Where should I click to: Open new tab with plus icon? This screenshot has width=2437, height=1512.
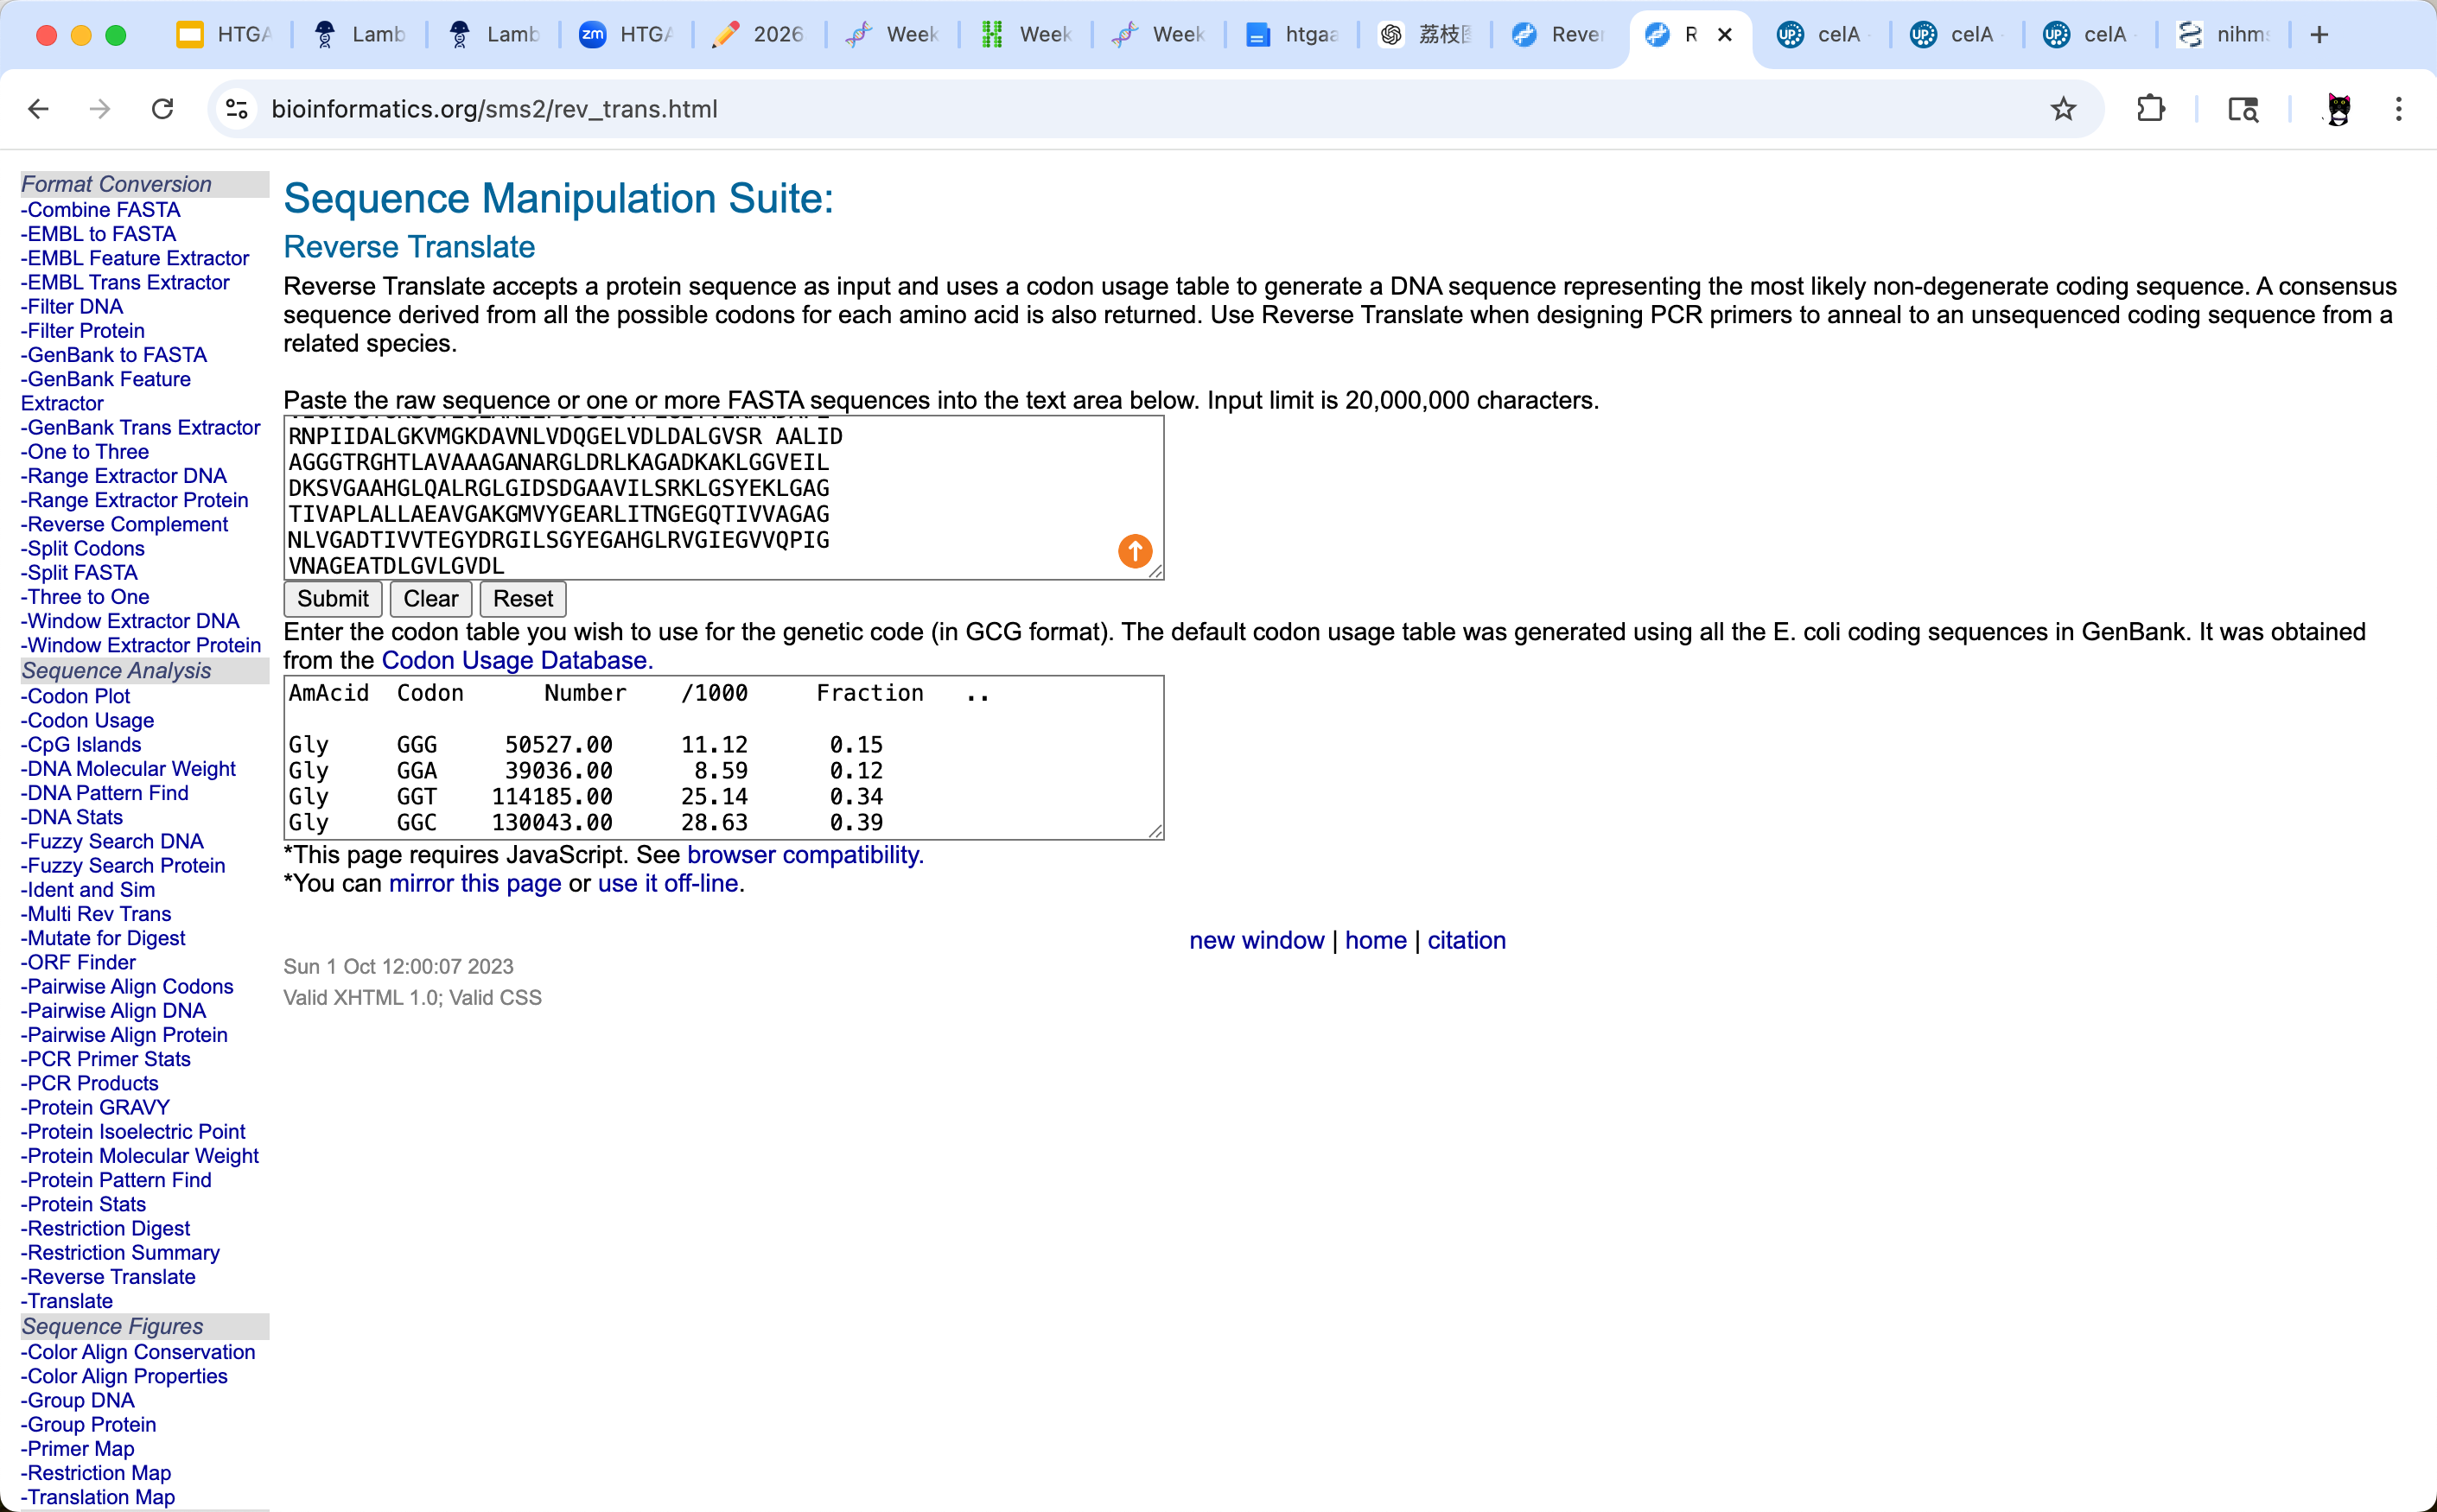click(x=2320, y=35)
